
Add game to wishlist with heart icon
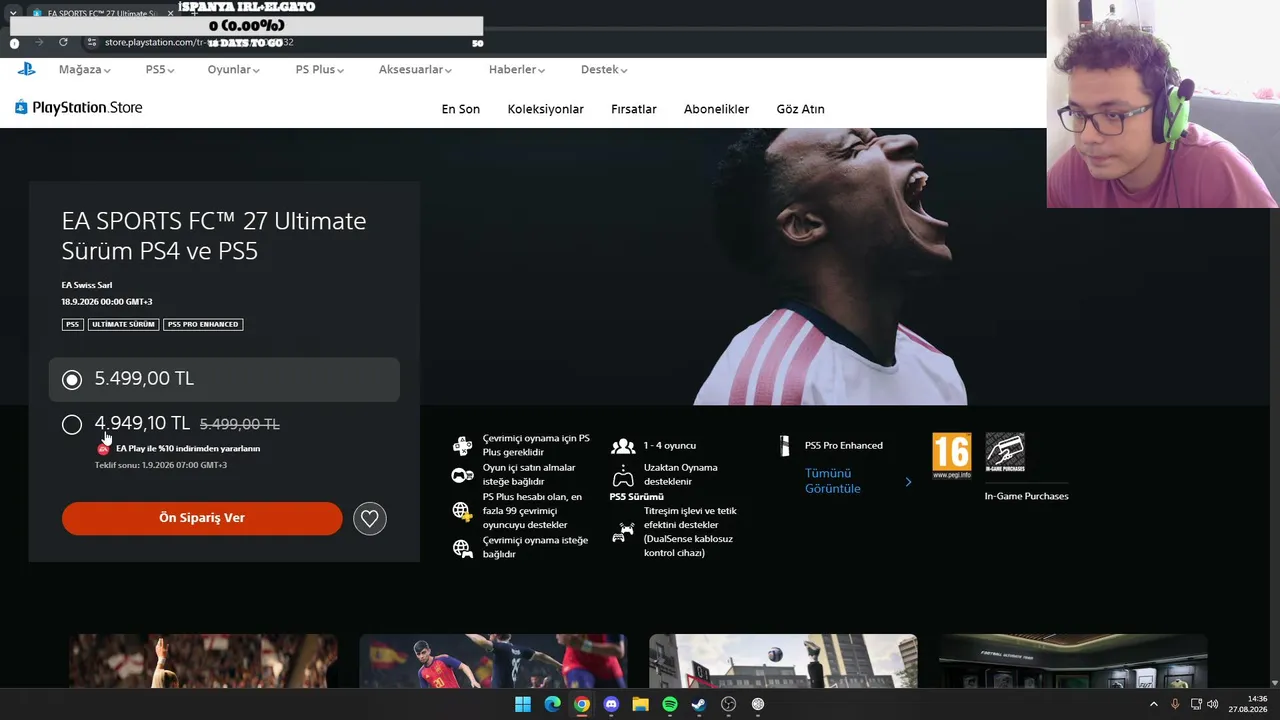point(370,518)
